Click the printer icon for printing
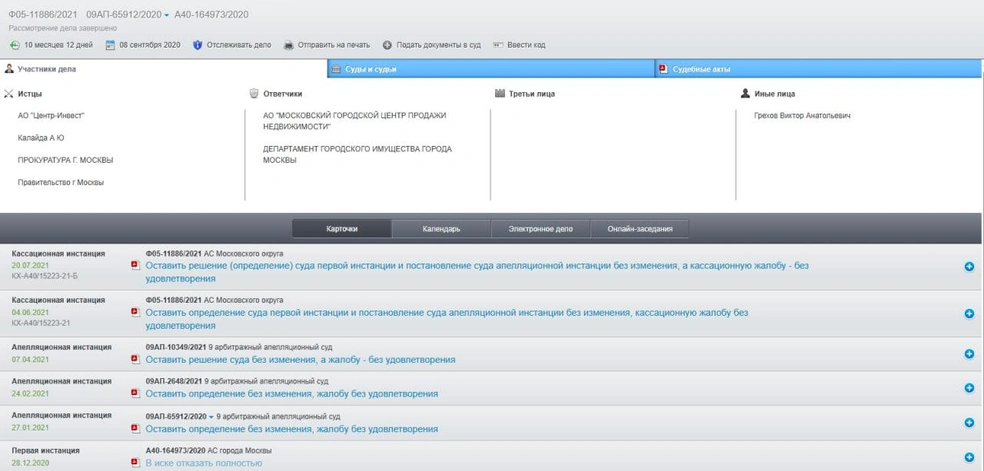 [289, 45]
